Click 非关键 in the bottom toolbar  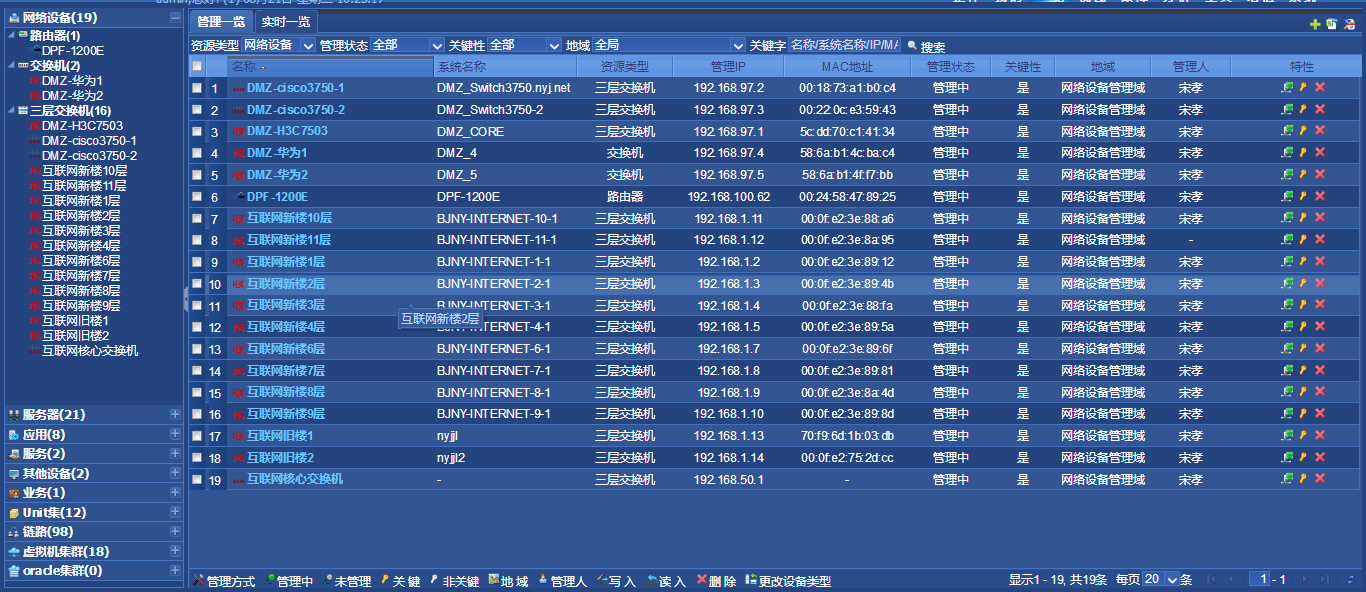(454, 581)
